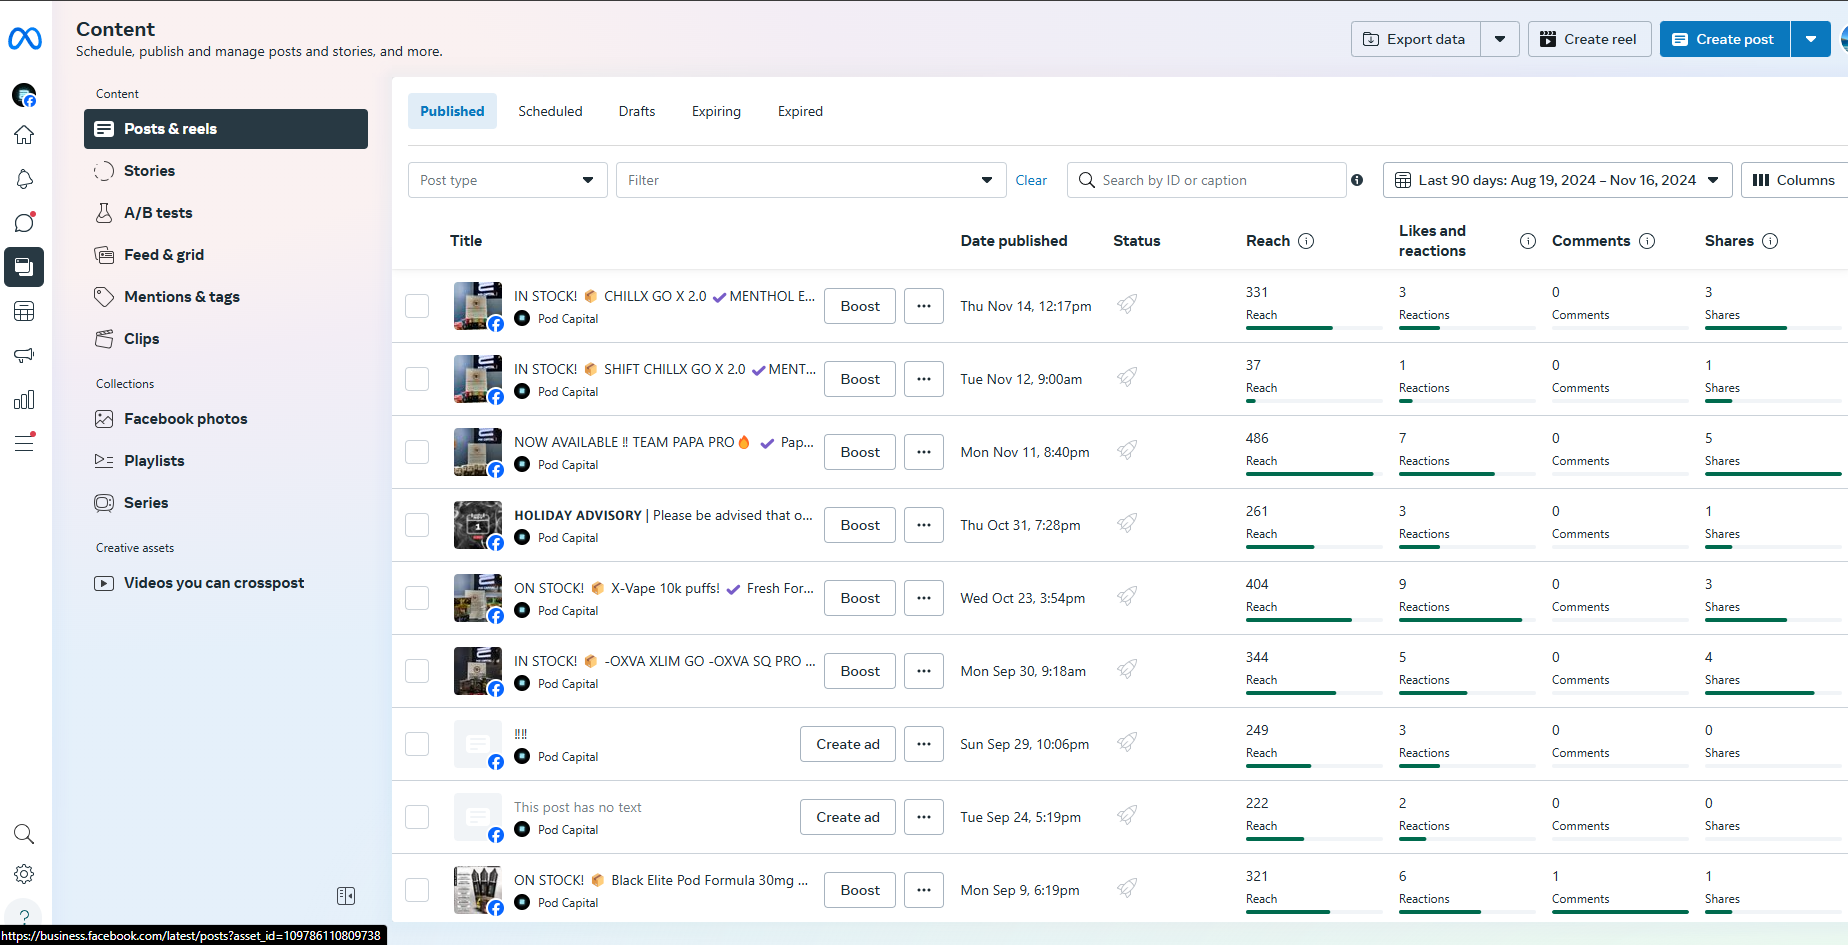Screen dimensions: 1848x945
Task: Open the Meta logo home link
Action: [25, 39]
